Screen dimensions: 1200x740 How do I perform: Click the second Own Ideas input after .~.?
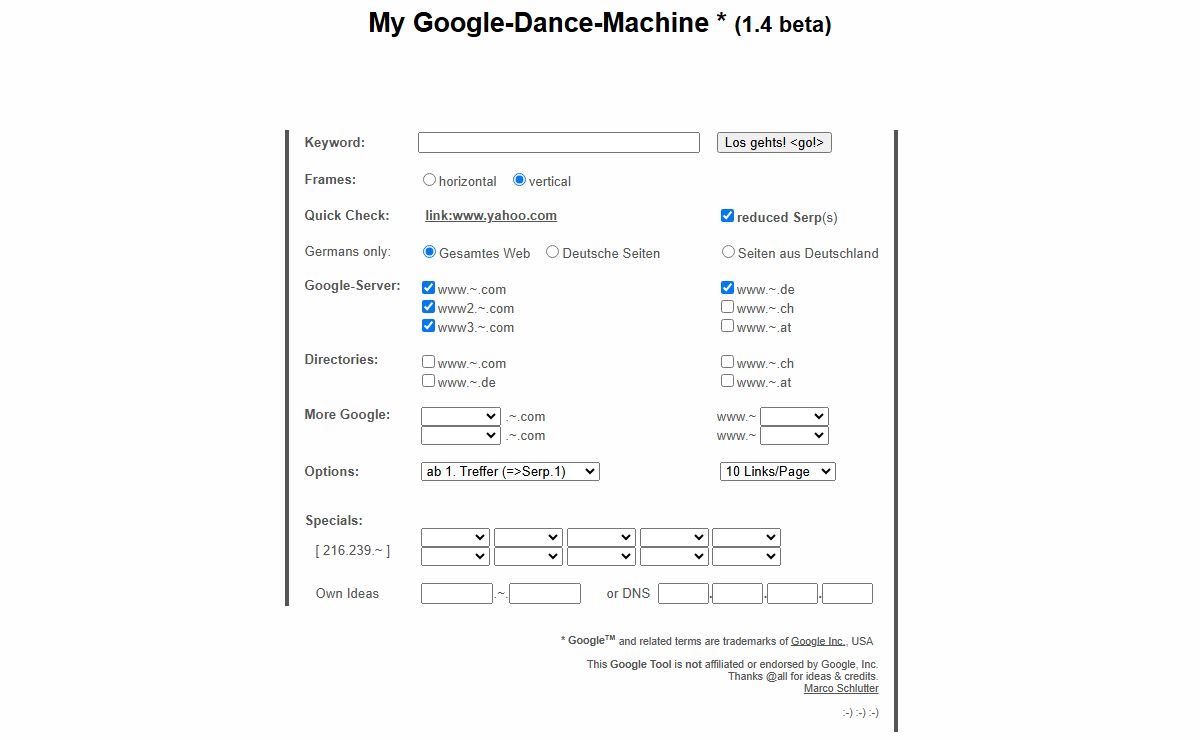coord(545,593)
